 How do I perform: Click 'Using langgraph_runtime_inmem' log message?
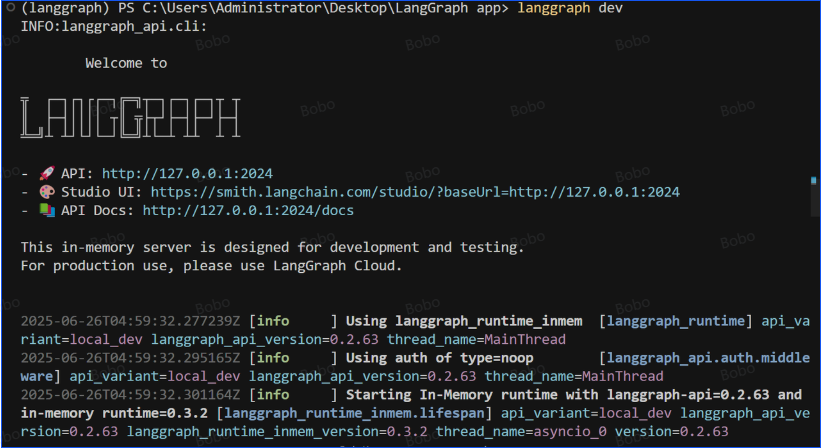(x=464, y=321)
